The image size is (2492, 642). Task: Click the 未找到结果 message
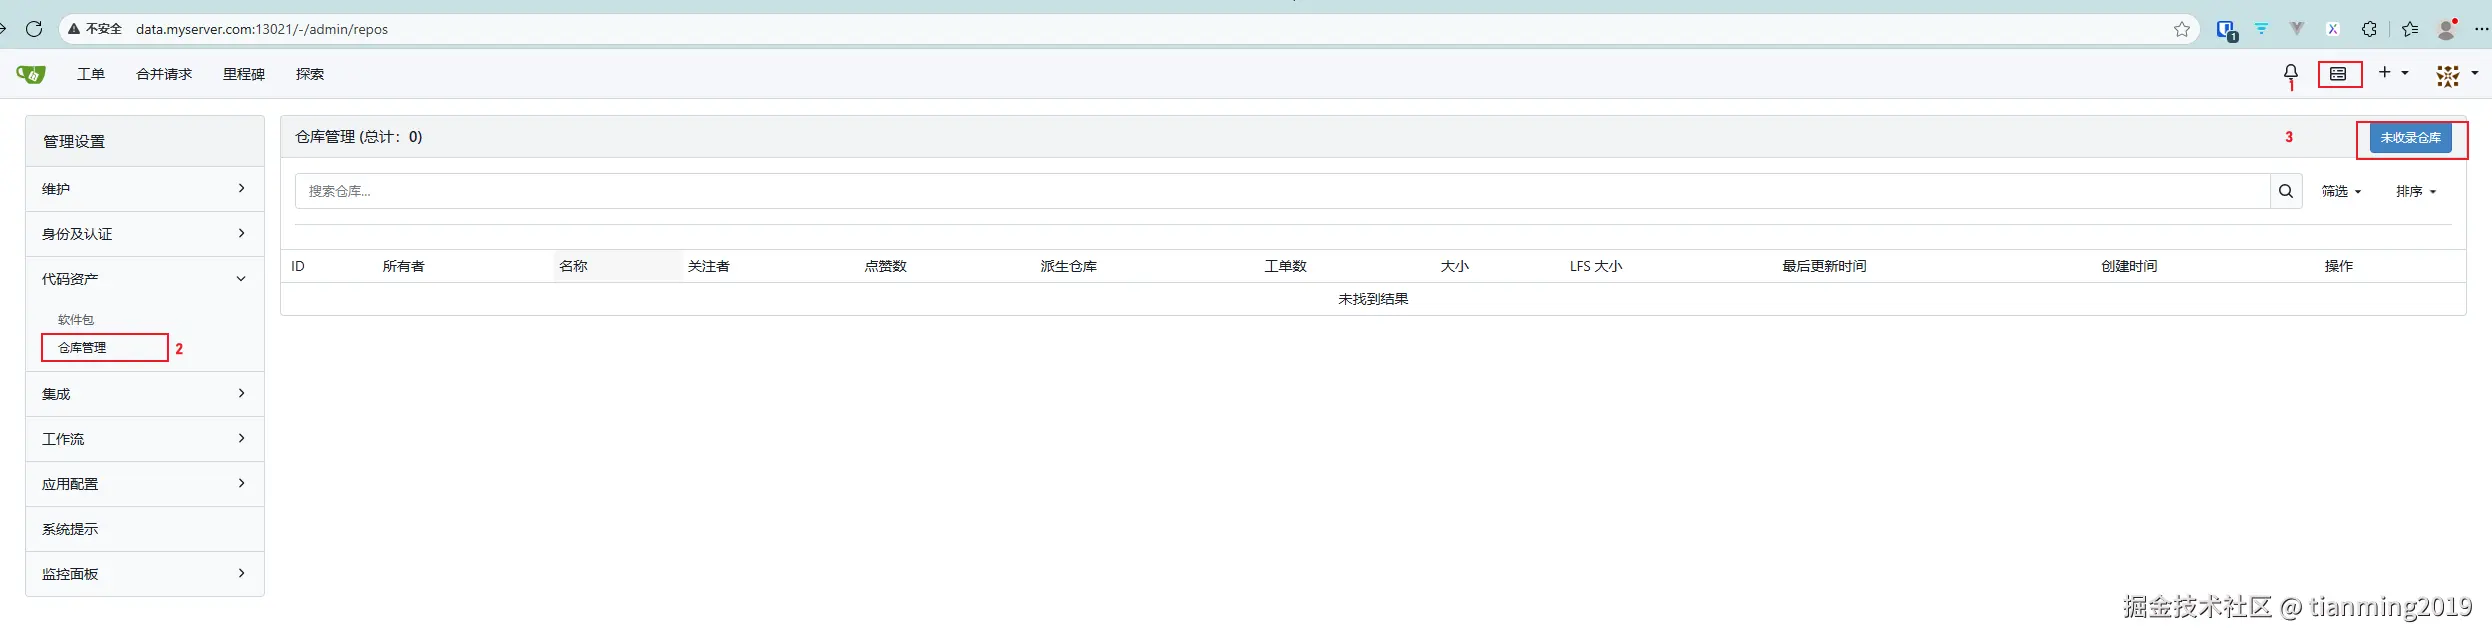coord(1373,299)
